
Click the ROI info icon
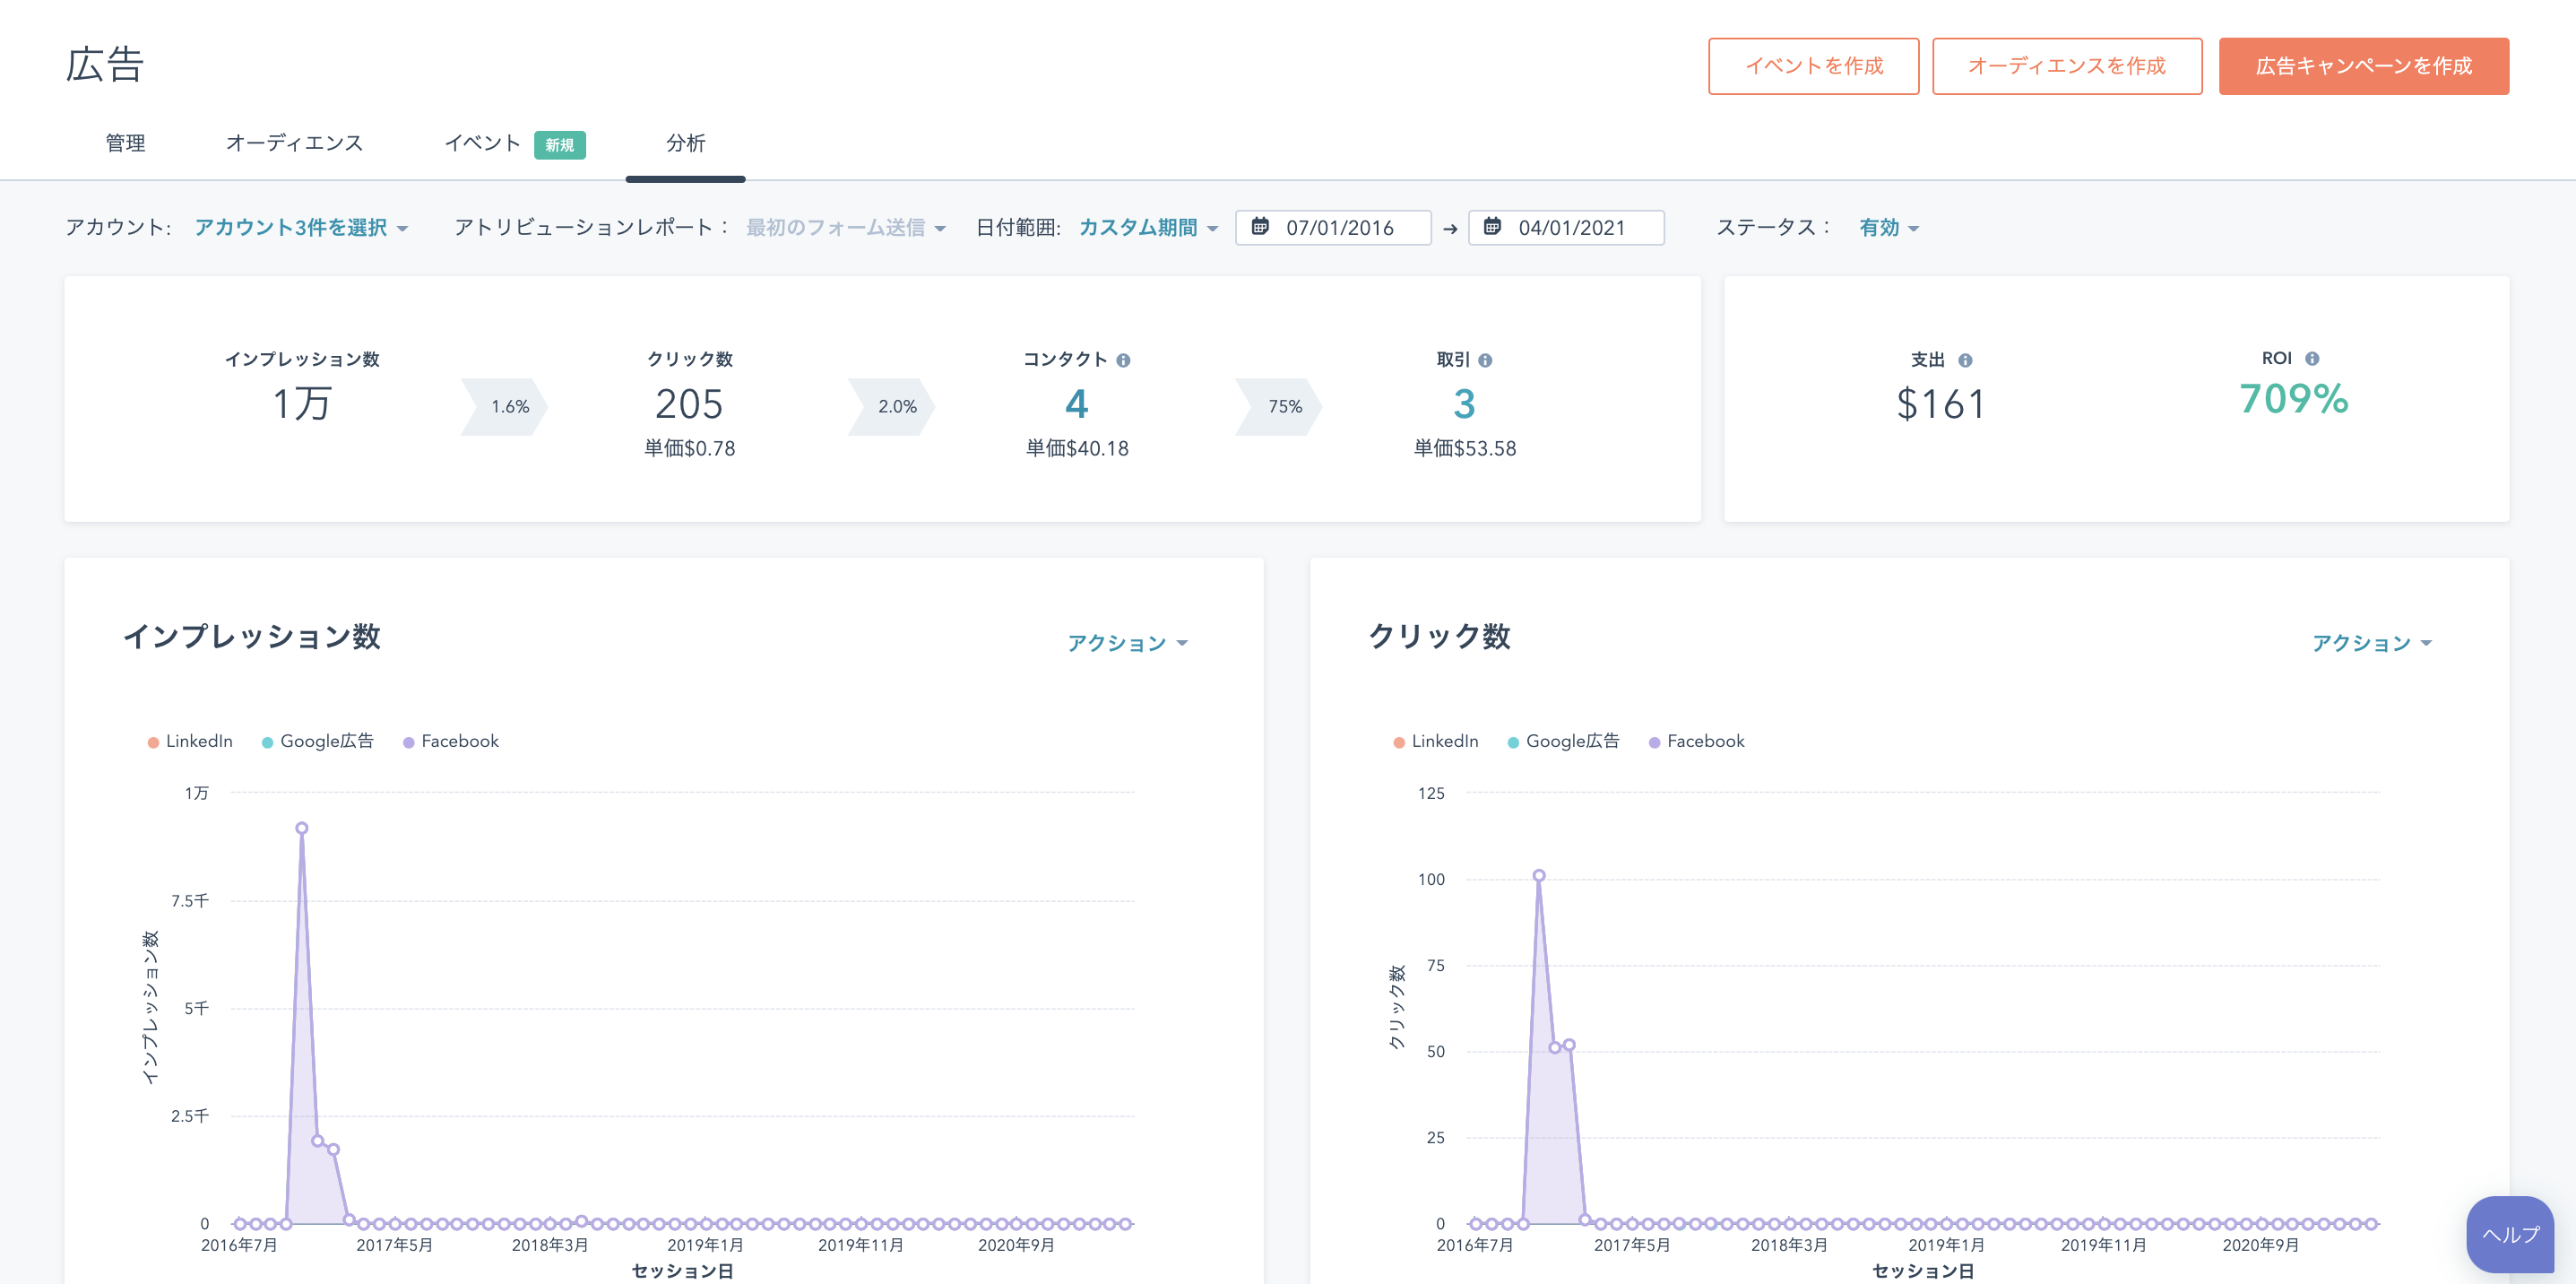point(2312,358)
